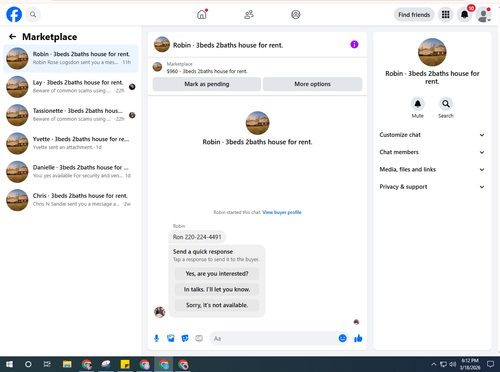Open the sticker picker icon
This screenshot has height=372, width=500.
(x=185, y=338)
